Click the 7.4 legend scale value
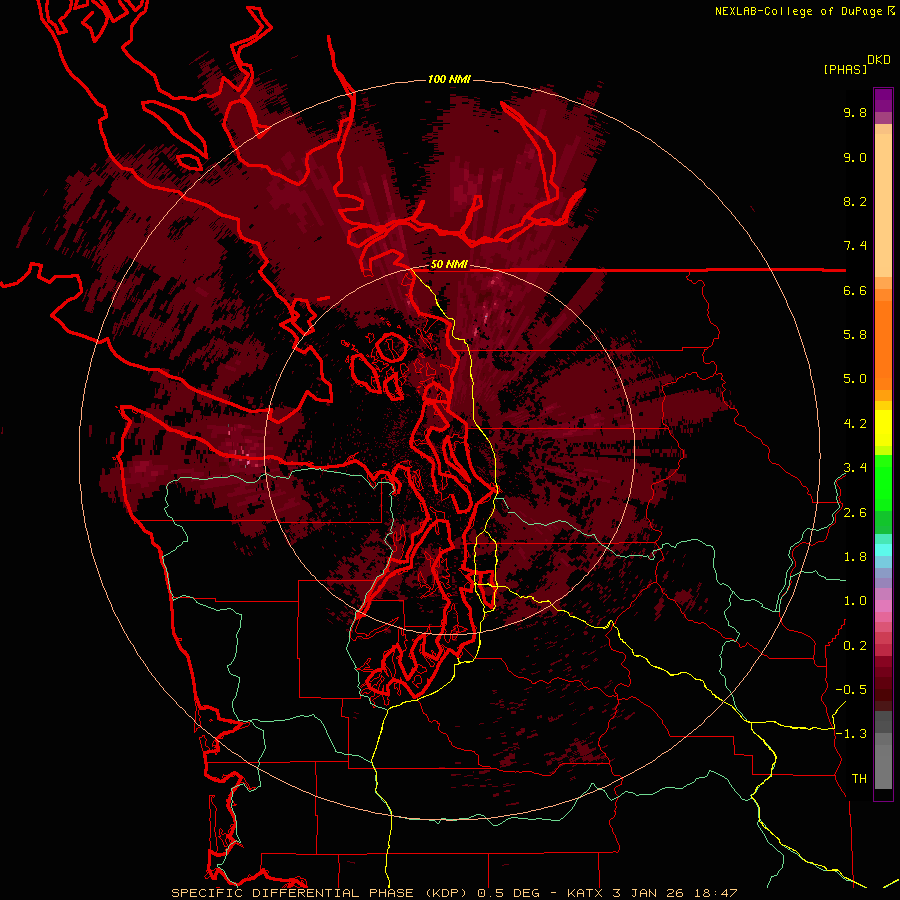This screenshot has height=900, width=900. (x=855, y=246)
